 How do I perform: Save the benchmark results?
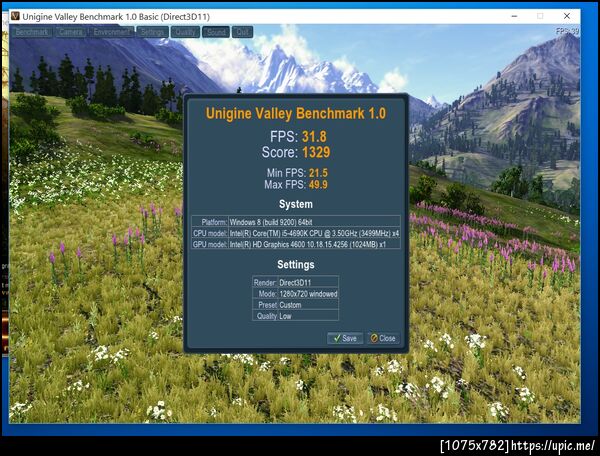(345, 338)
